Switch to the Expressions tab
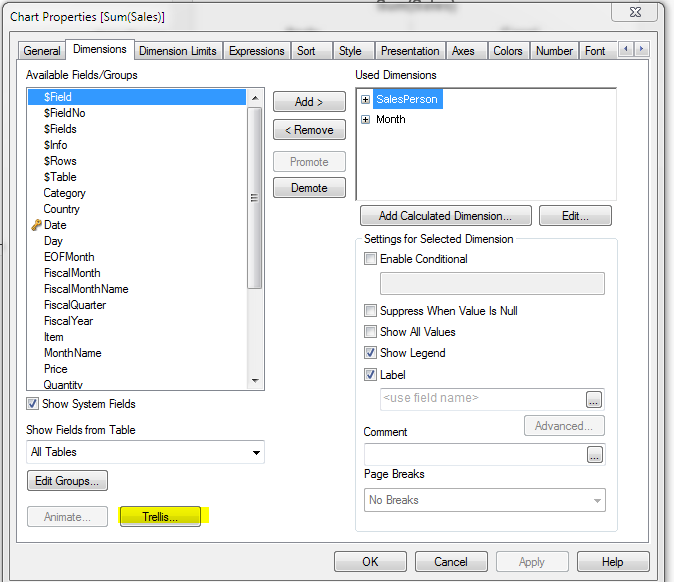The height and width of the screenshot is (582, 674). [x=257, y=51]
